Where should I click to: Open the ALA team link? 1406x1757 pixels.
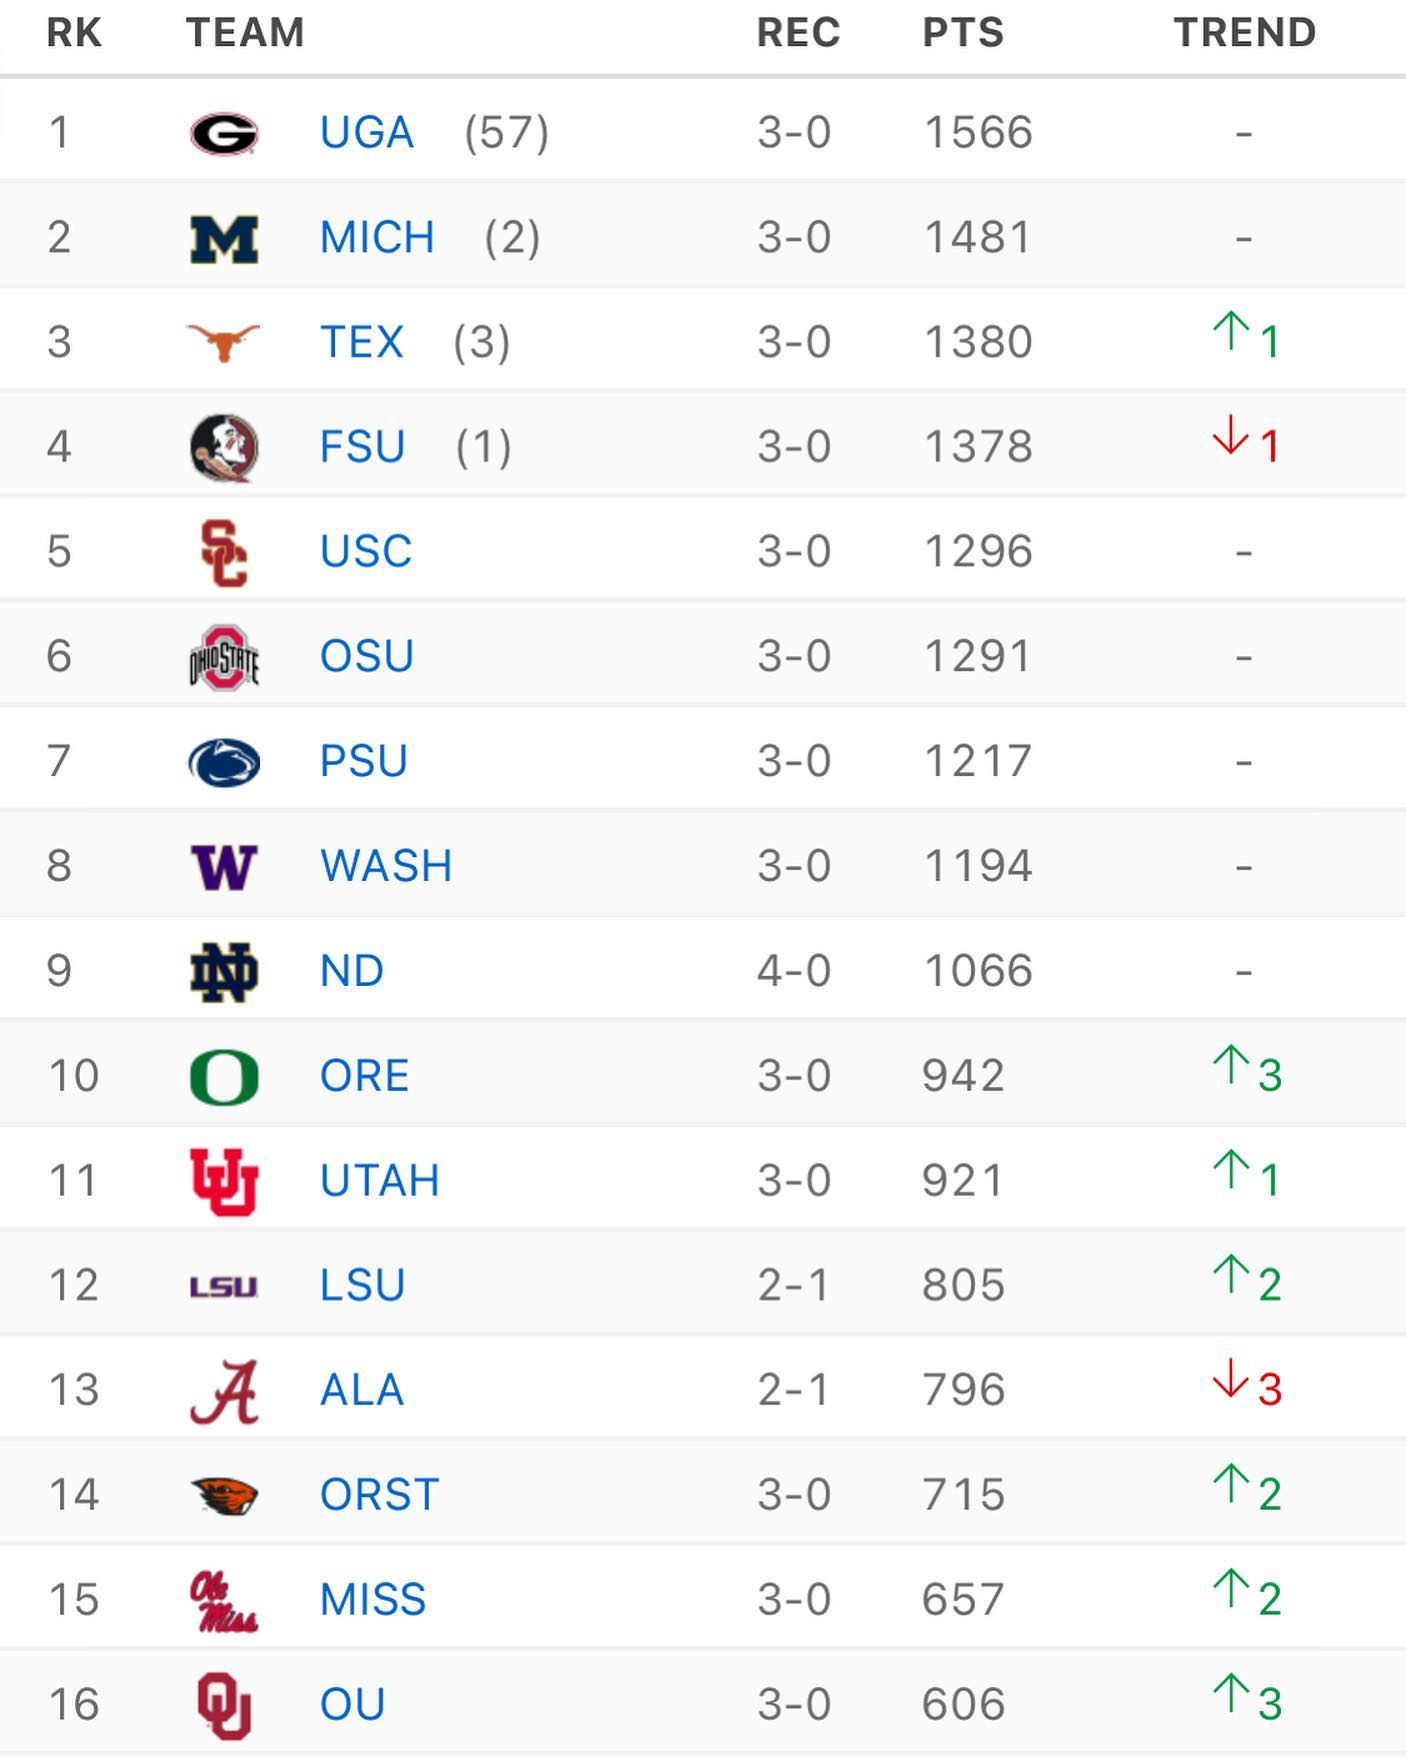(362, 1390)
